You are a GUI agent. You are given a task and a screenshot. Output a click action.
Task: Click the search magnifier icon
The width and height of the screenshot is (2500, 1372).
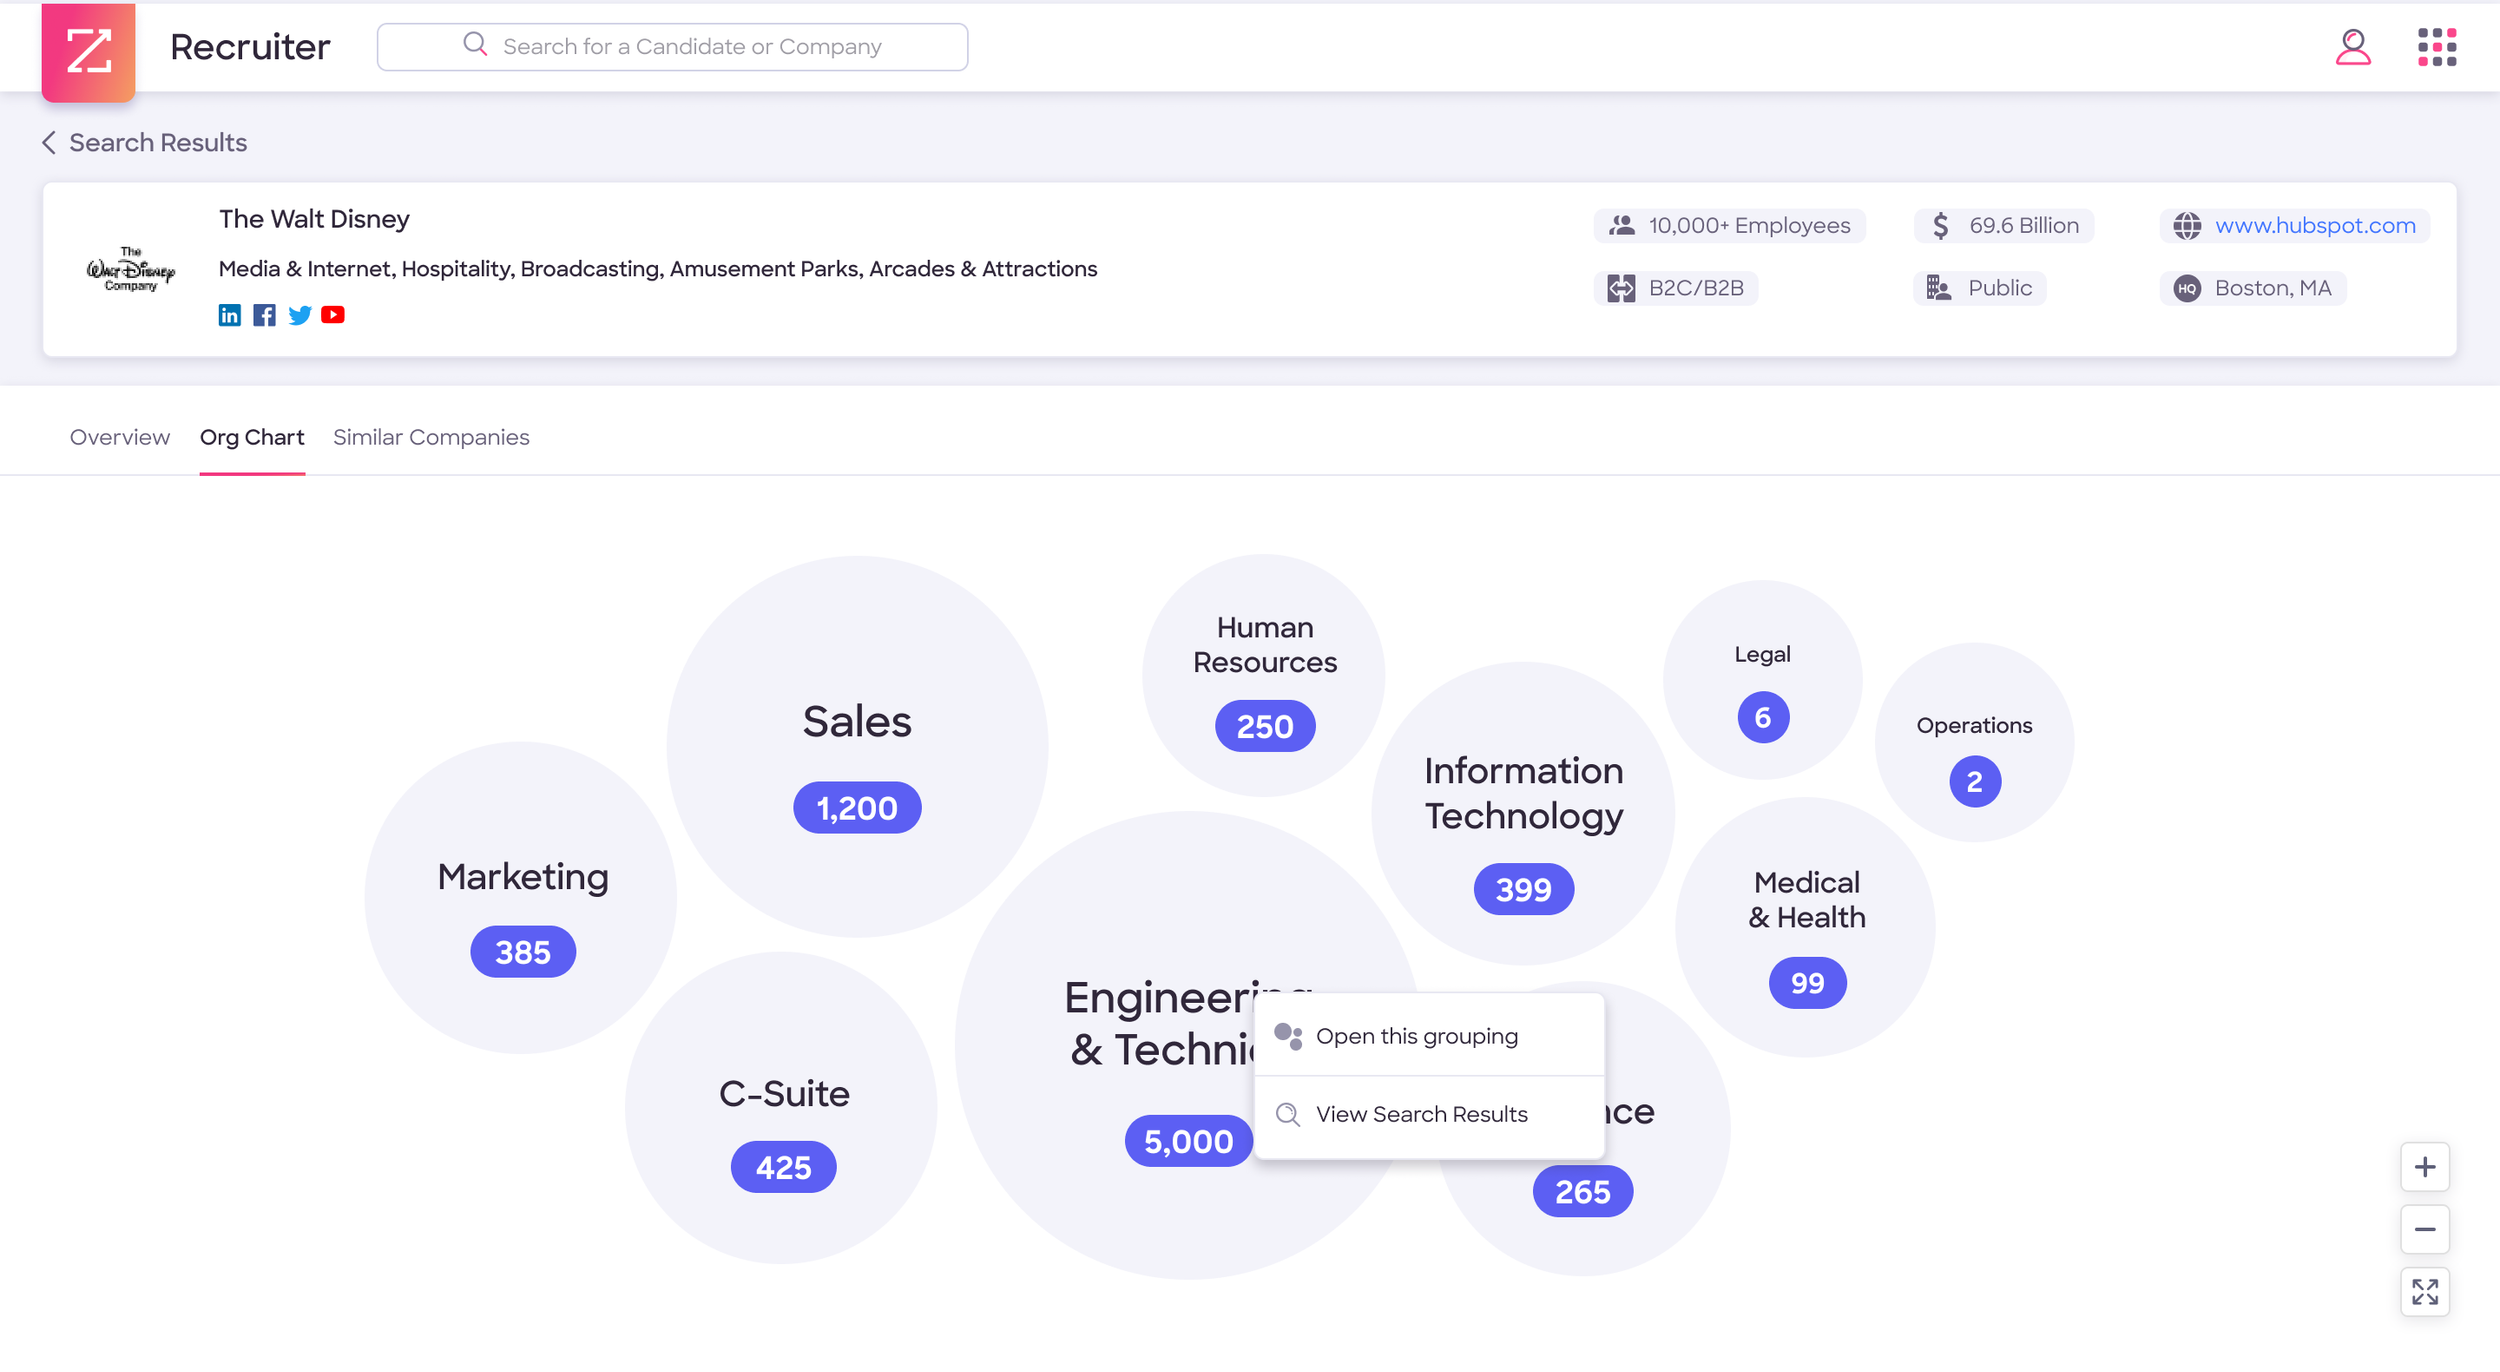coord(475,45)
